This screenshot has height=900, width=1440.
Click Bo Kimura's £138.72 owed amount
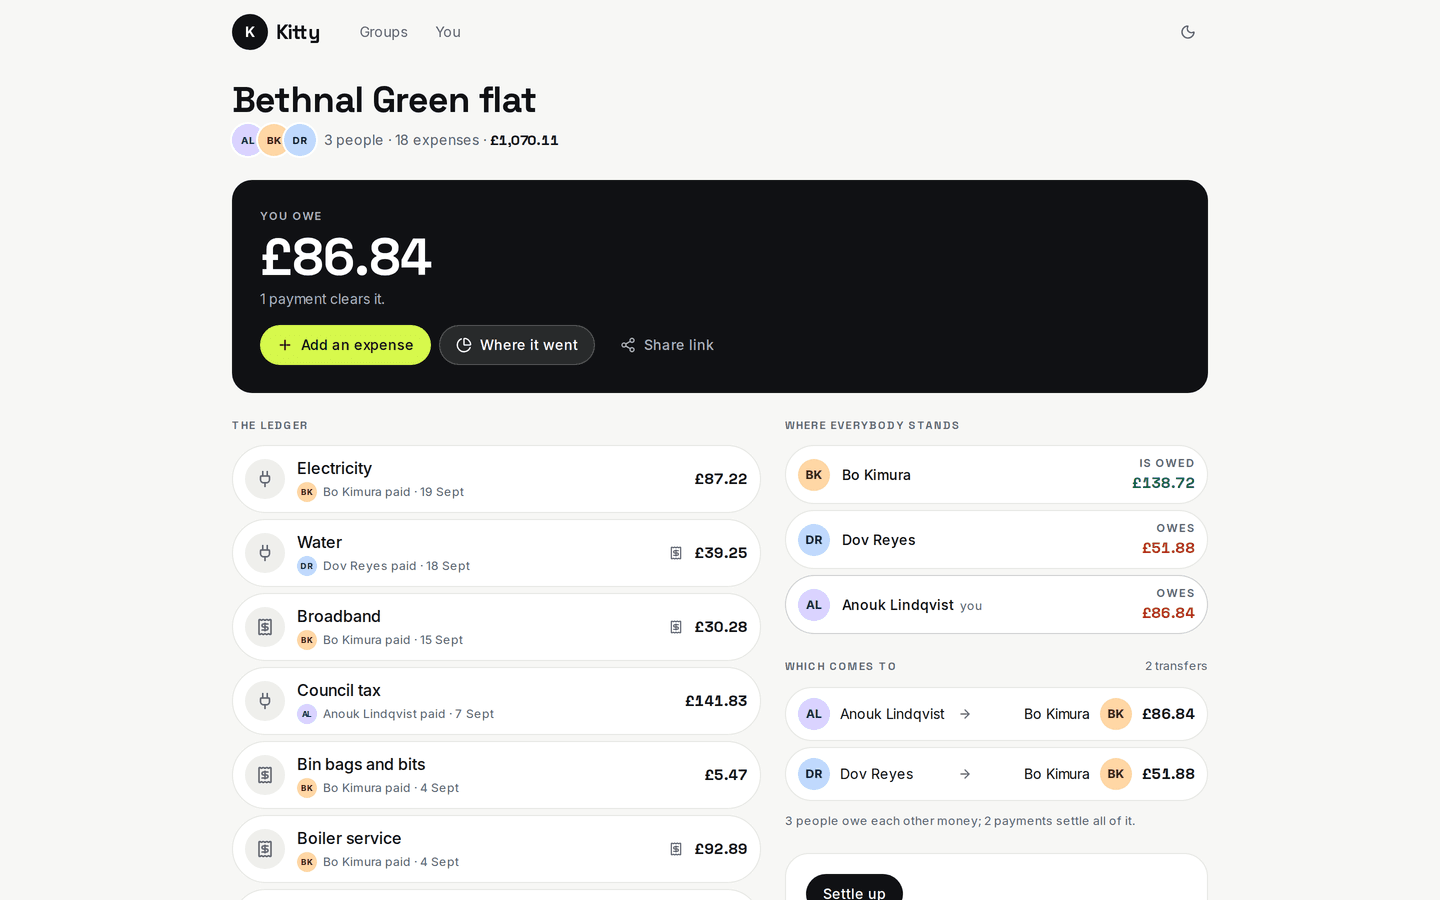(1163, 483)
